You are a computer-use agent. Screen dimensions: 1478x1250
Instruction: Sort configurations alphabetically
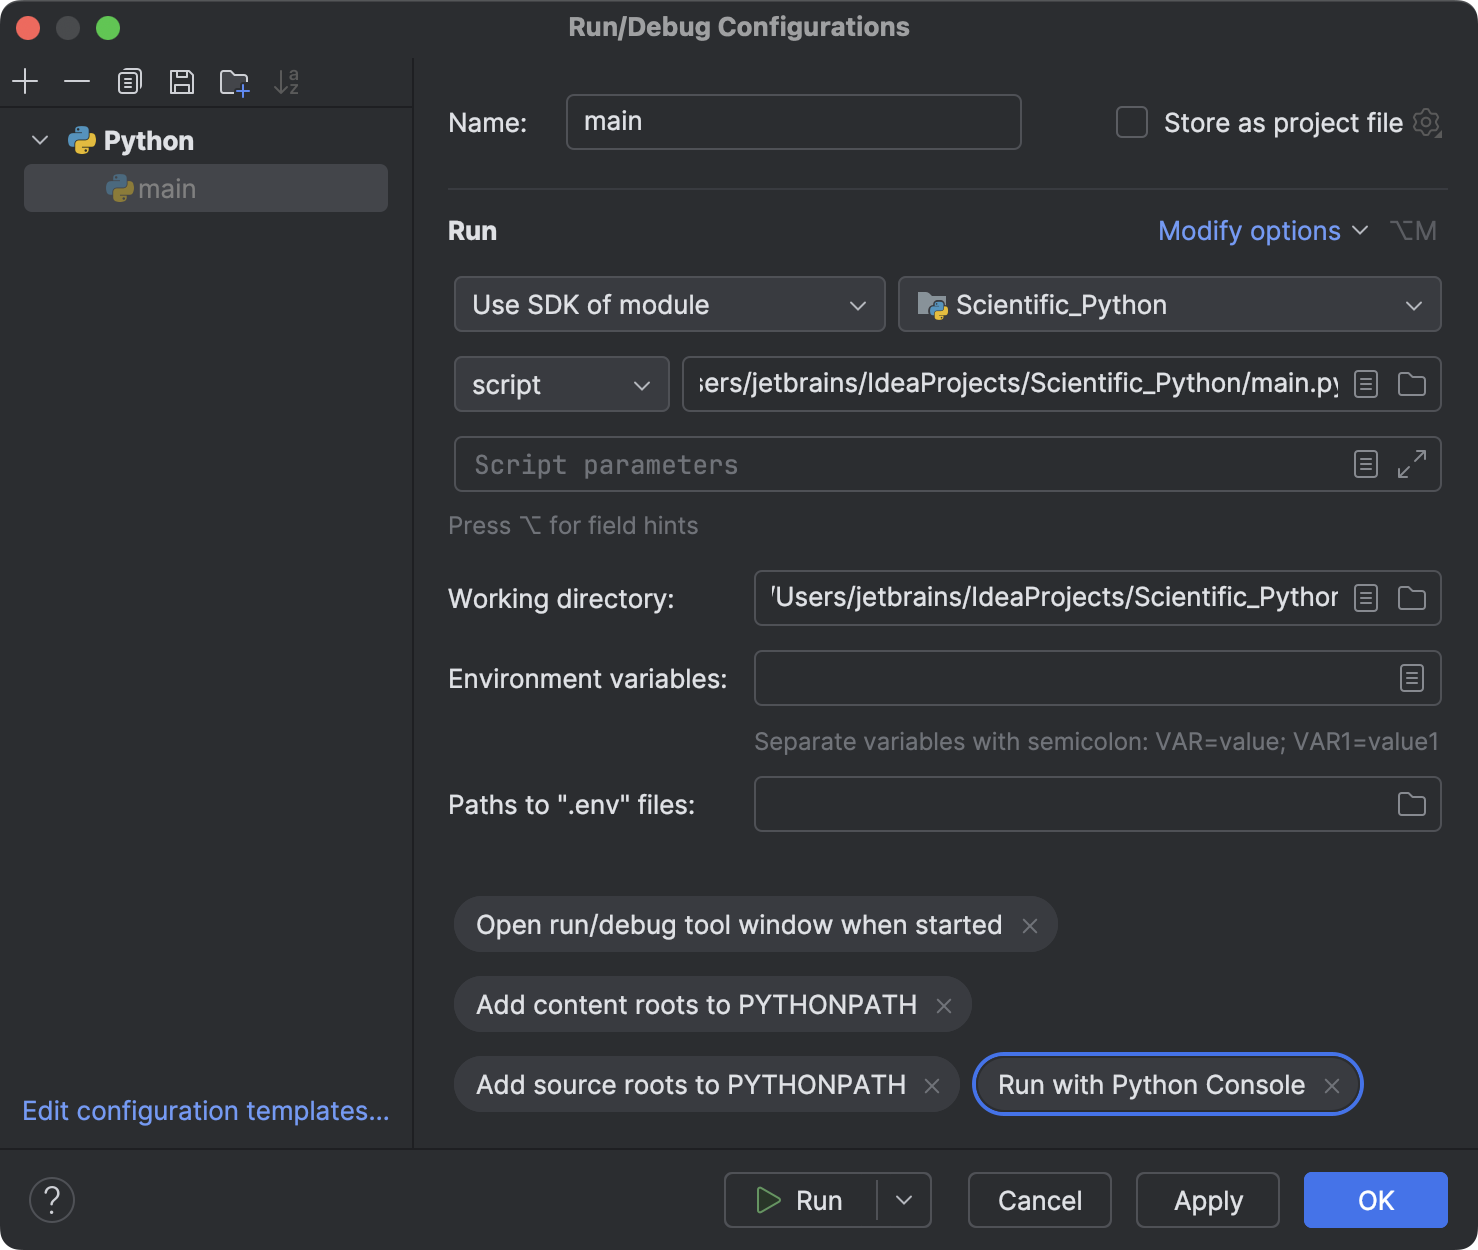(288, 81)
